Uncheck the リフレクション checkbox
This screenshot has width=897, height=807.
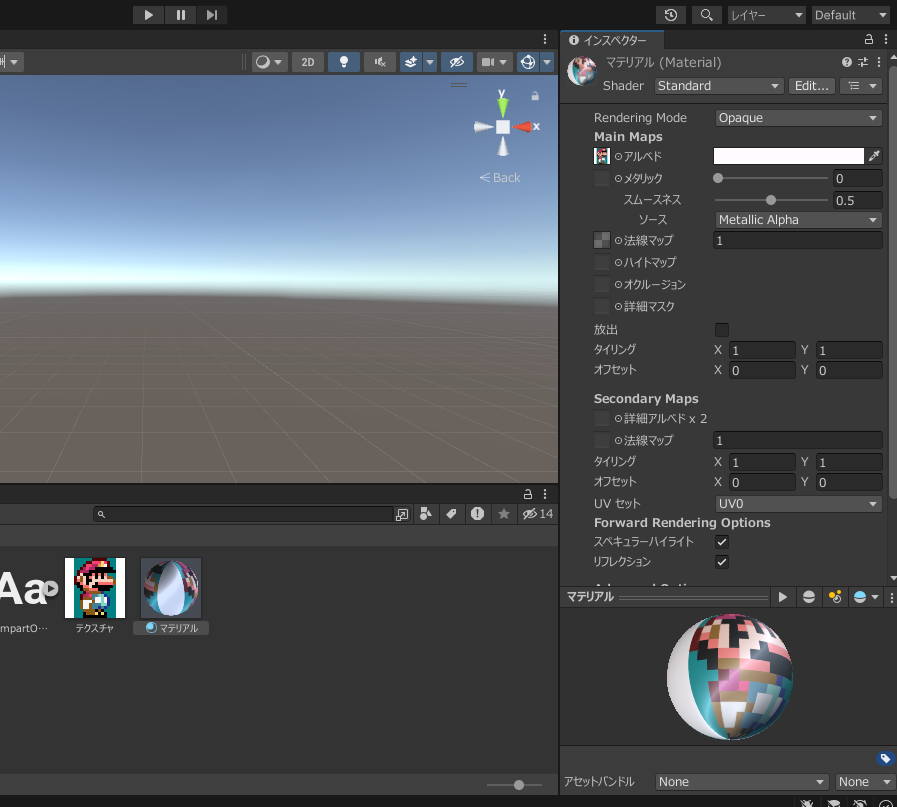721,562
